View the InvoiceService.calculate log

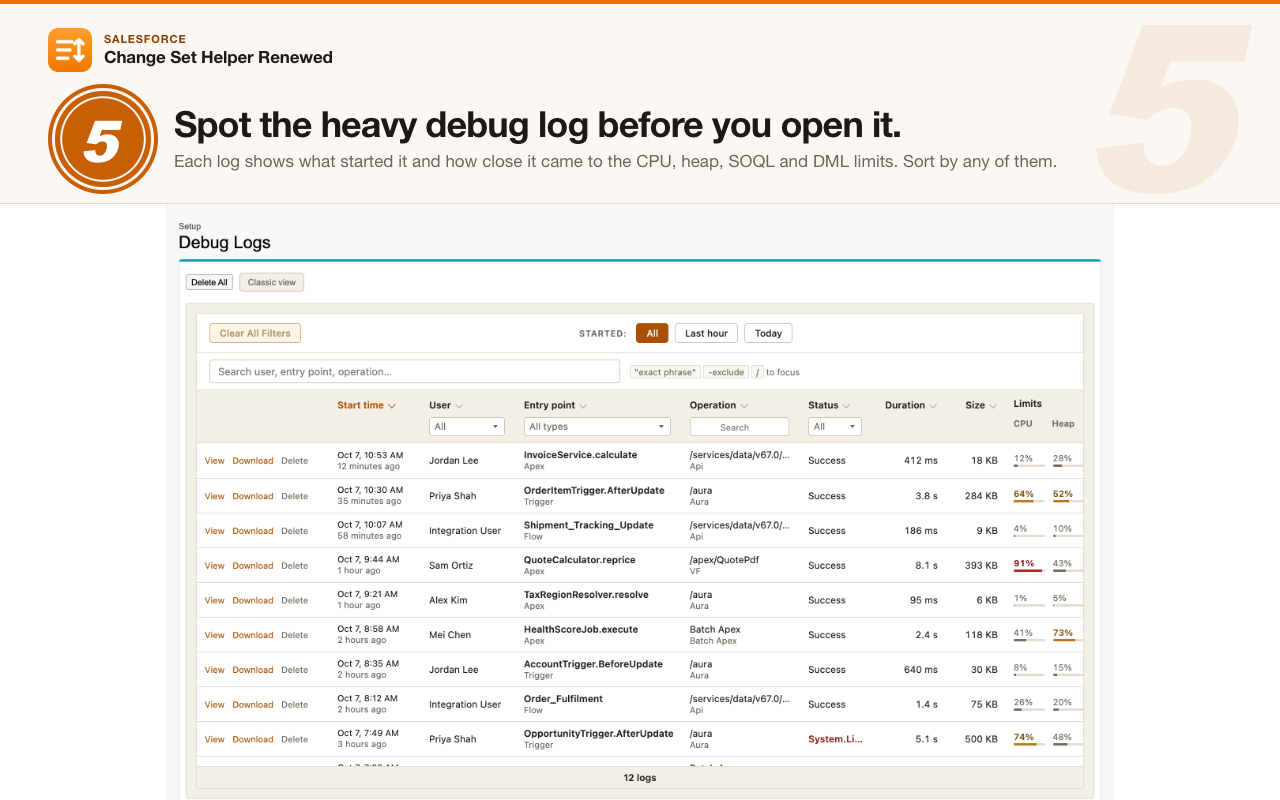coord(215,461)
